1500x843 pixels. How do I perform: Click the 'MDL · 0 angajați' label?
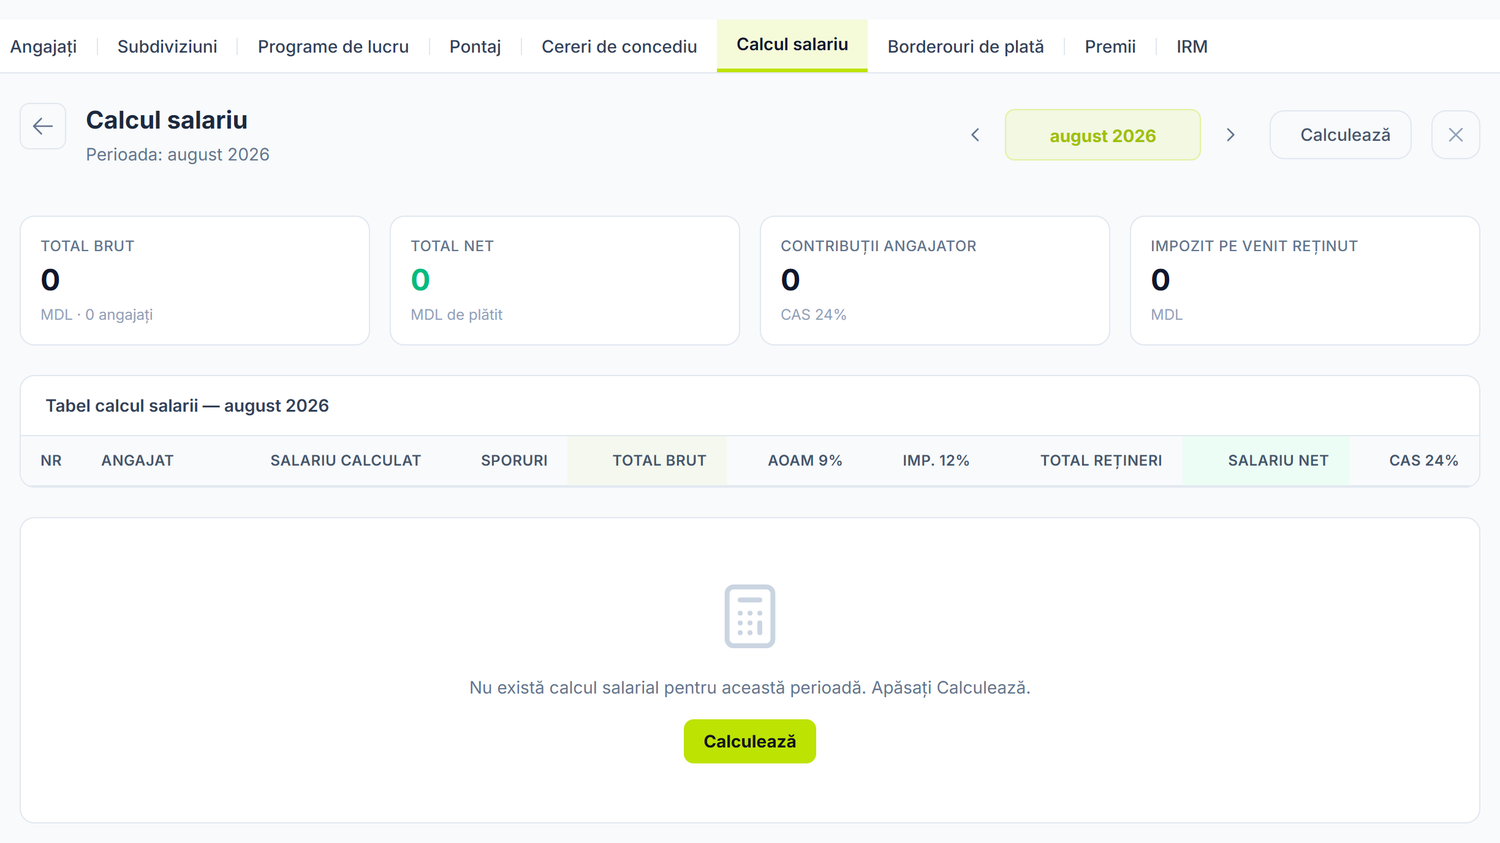tap(97, 315)
